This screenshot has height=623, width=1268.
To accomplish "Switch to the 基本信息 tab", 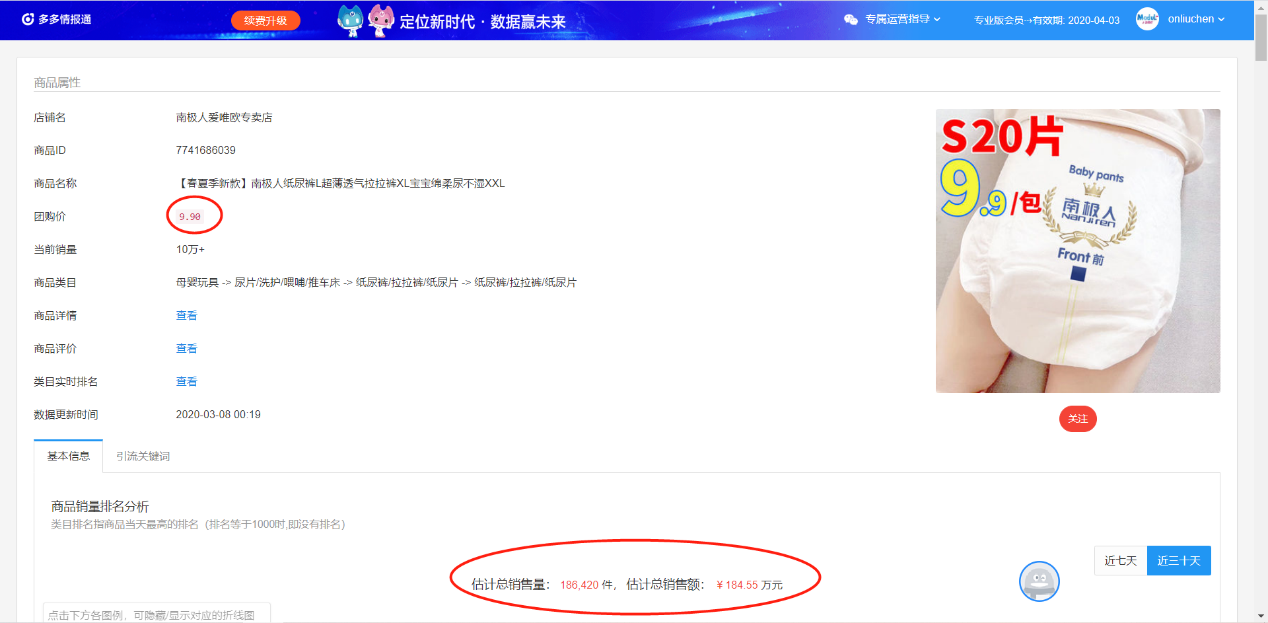I will tap(68, 456).
